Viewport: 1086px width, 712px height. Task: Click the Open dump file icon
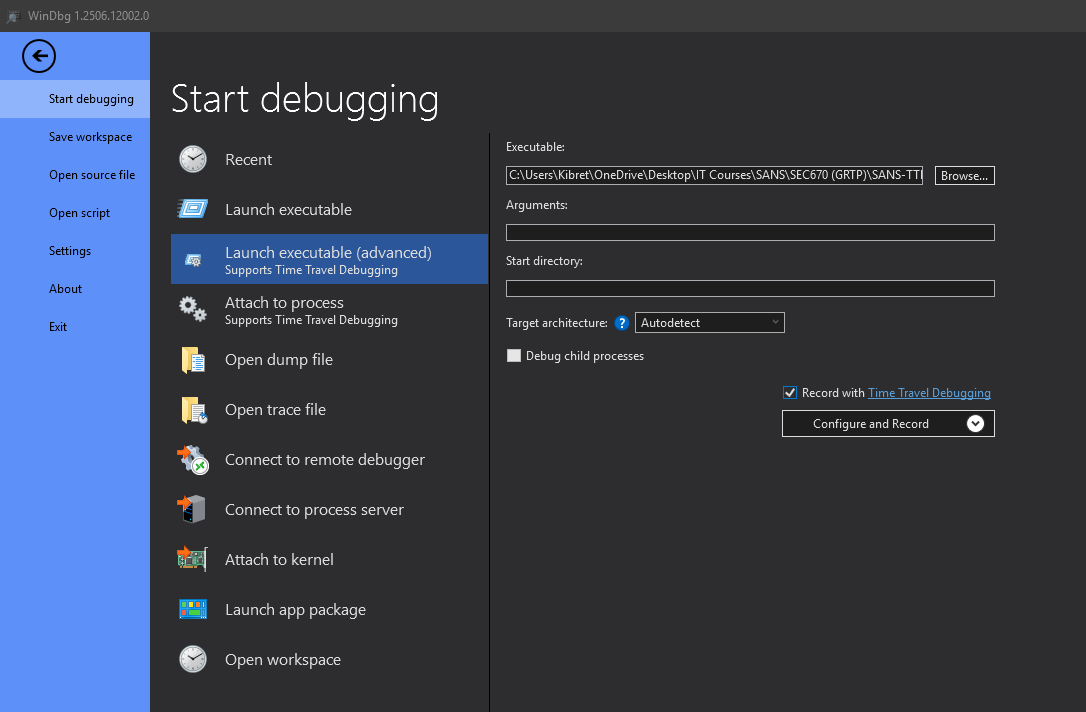point(193,360)
